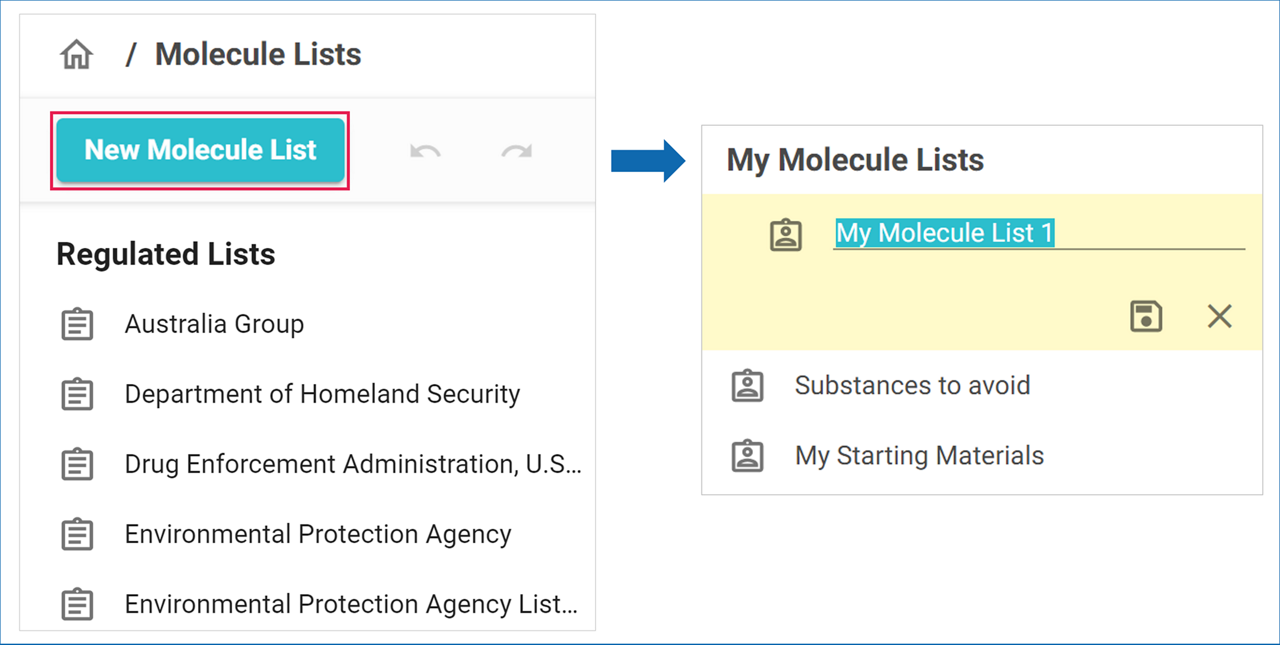Click the Australia Group clipboard icon
The height and width of the screenshot is (645, 1280).
[77, 324]
